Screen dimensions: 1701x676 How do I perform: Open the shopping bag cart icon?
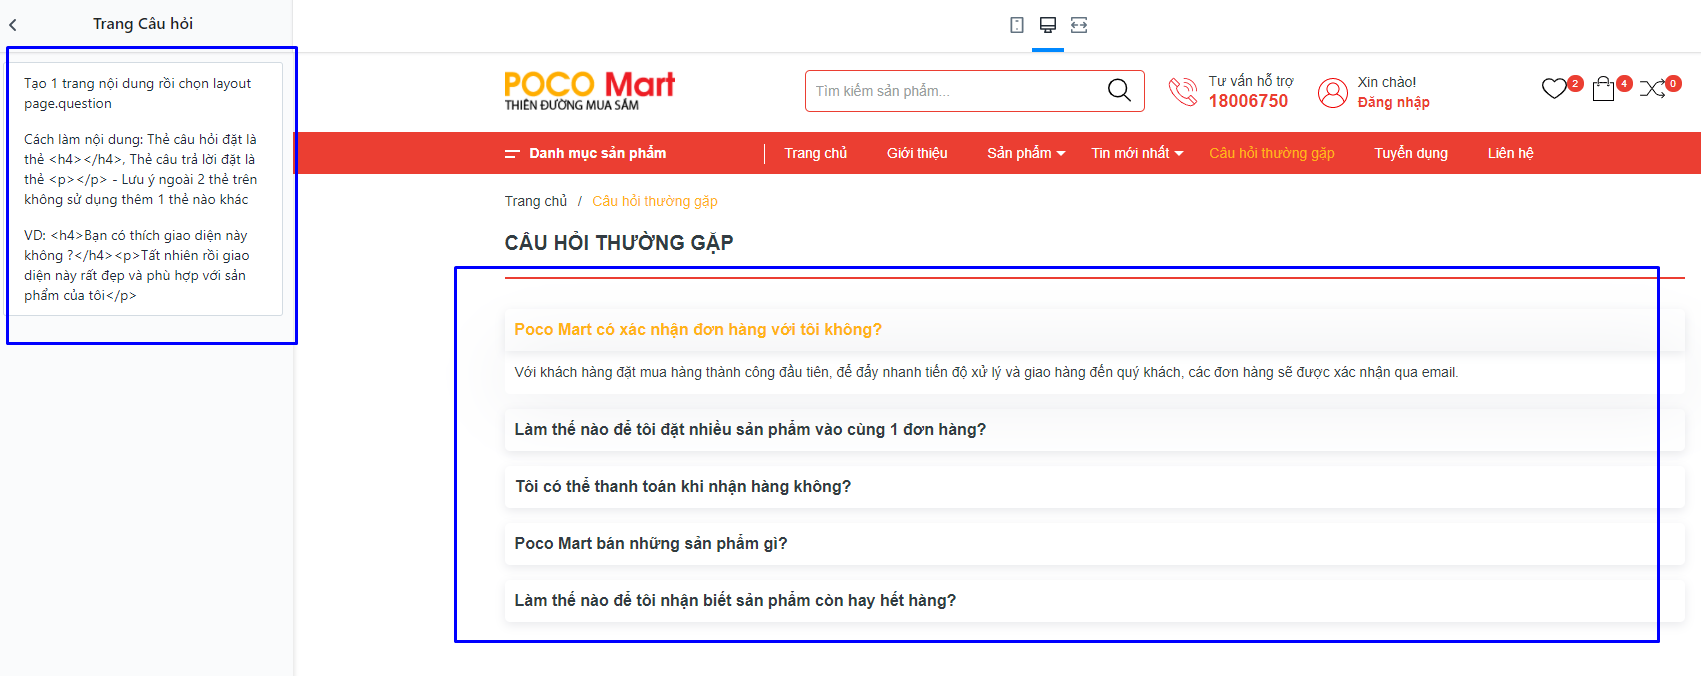tap(1603, 89)
